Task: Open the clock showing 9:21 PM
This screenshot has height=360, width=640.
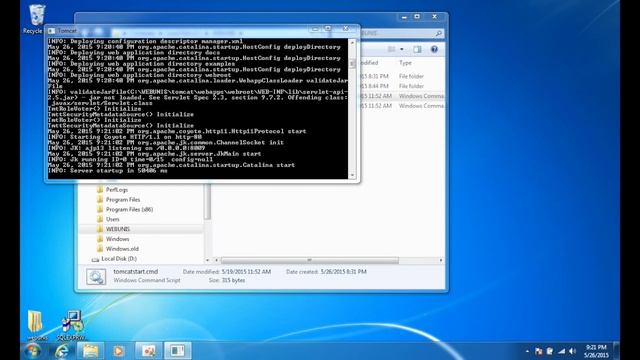Action: pos(596,351)
